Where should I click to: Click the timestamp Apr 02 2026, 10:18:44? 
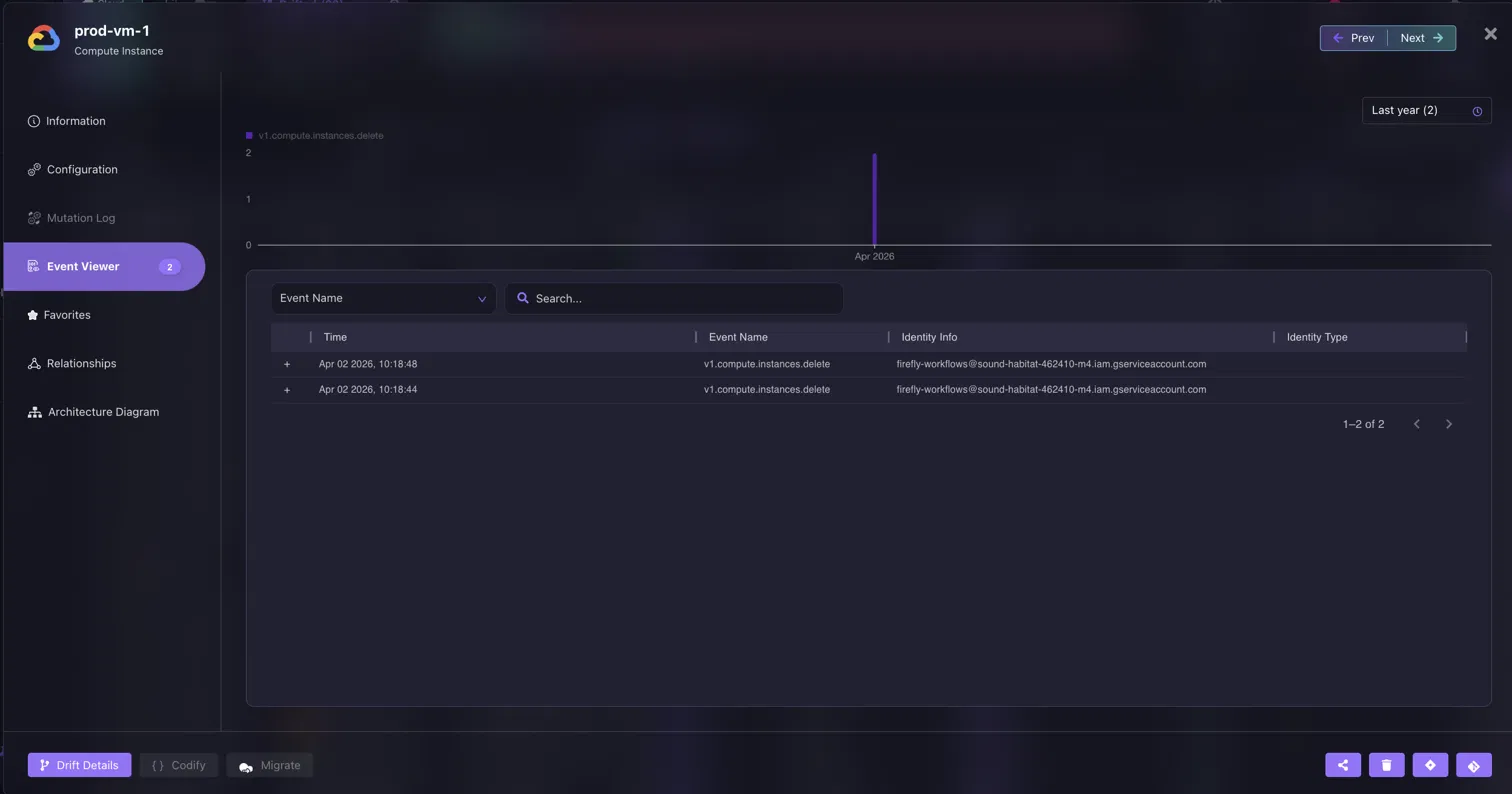(368, 390)
